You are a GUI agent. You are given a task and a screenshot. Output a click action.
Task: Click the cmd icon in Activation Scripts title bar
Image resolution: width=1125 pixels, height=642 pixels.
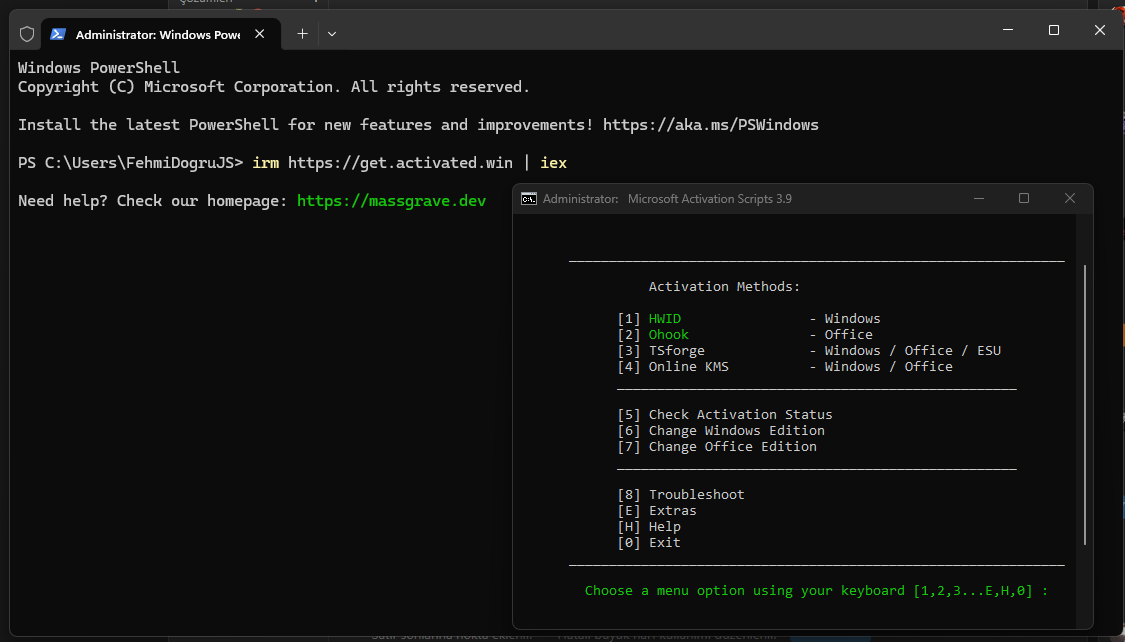pos(529,199)
